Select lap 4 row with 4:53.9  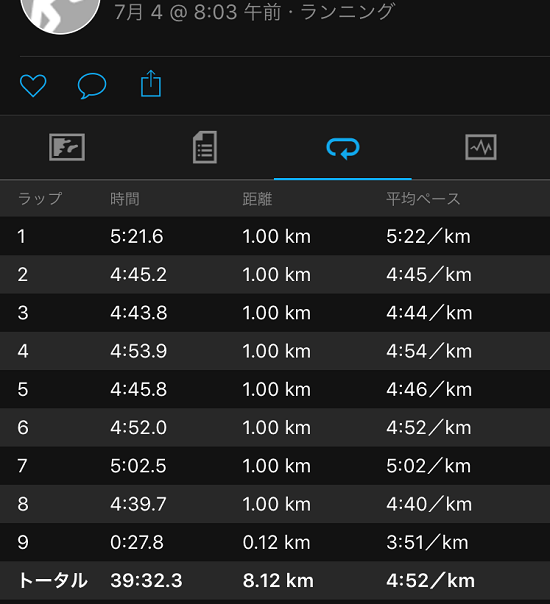pyautogui.click(x=275, y=351)
